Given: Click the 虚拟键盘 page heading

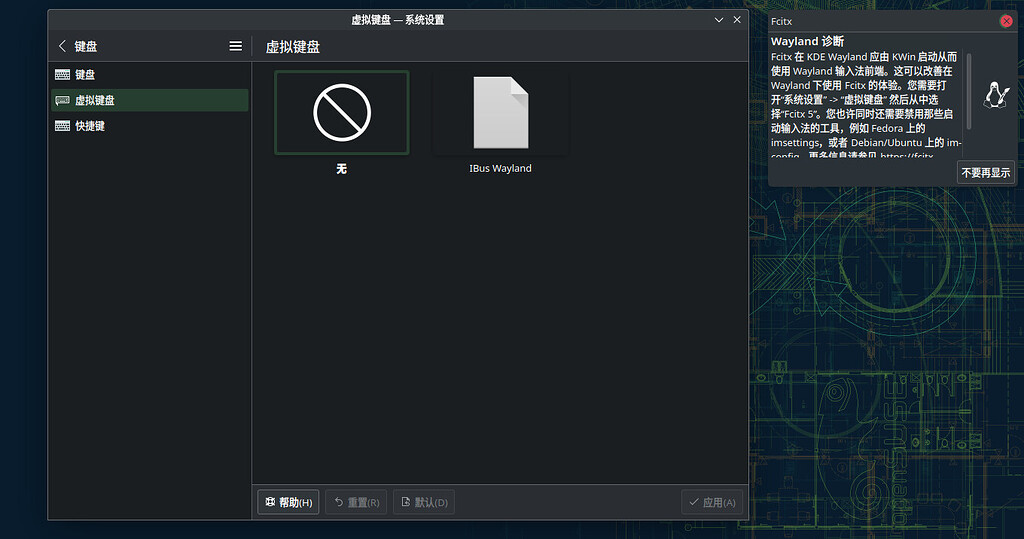Looking at the screenshot, I should tap(293, 47).
